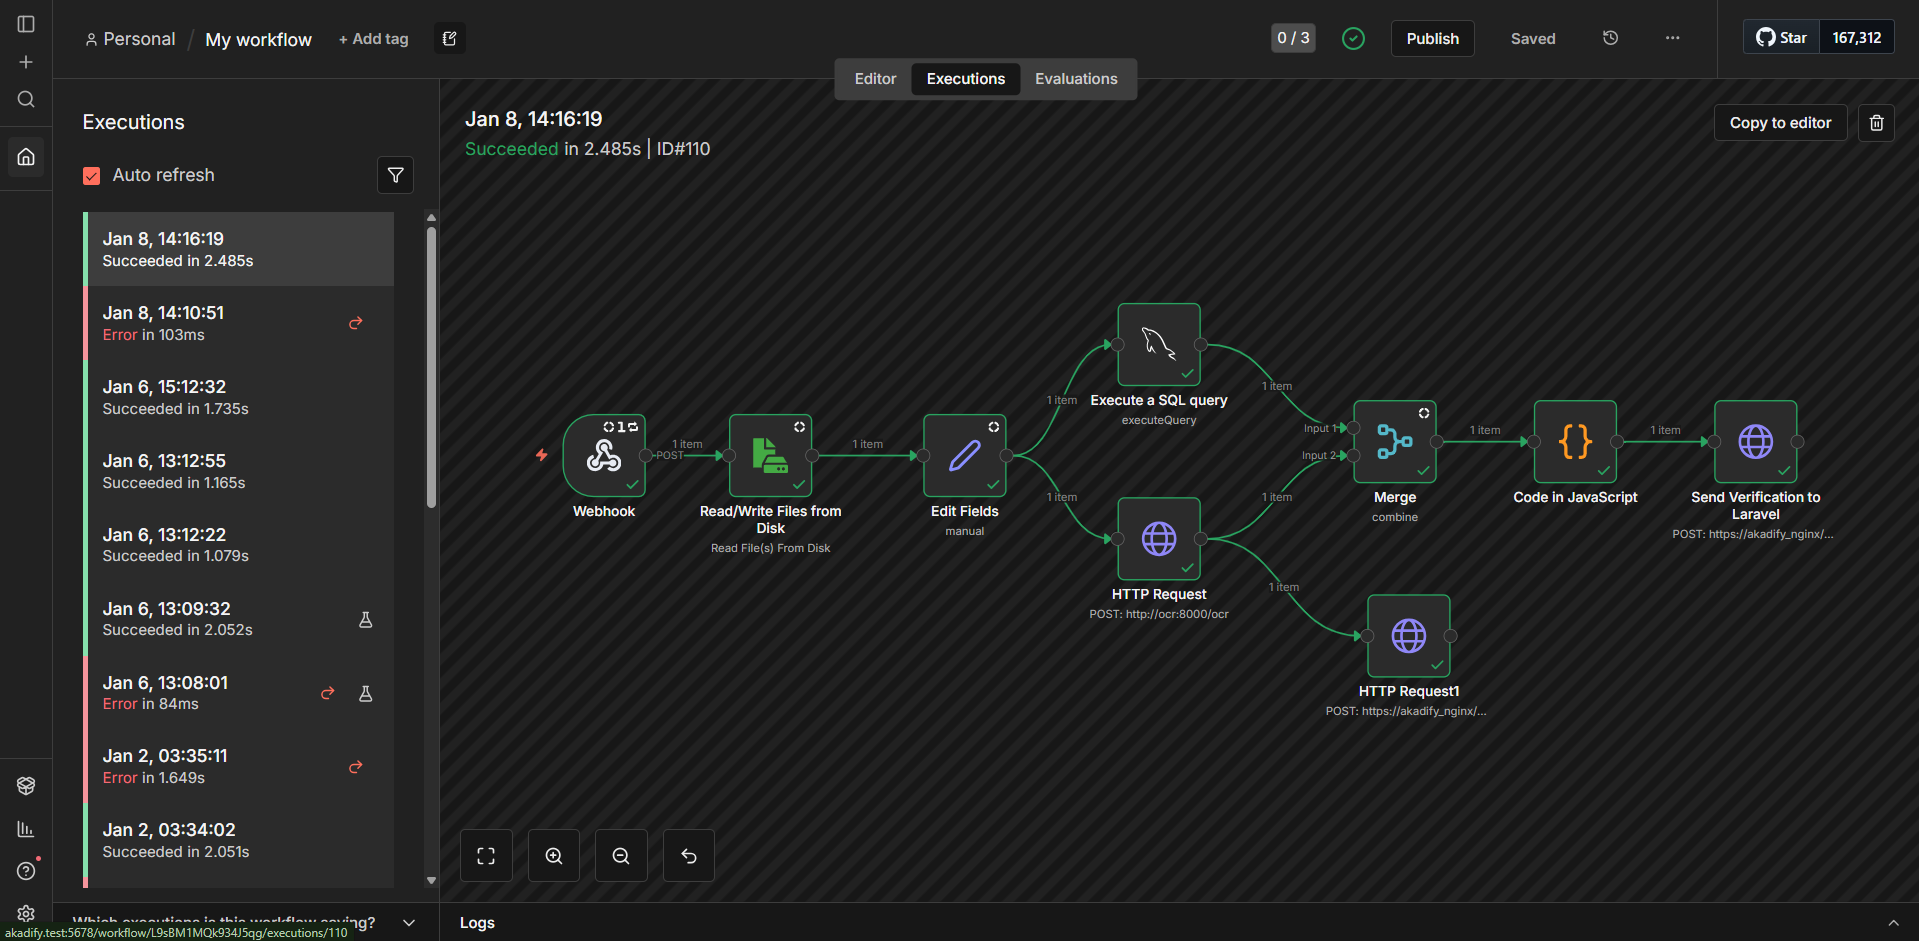Select the HTTP Request OCR node
This screenshot has height=941, width=1919.
pyautogui.click(x=1159, y=539)
